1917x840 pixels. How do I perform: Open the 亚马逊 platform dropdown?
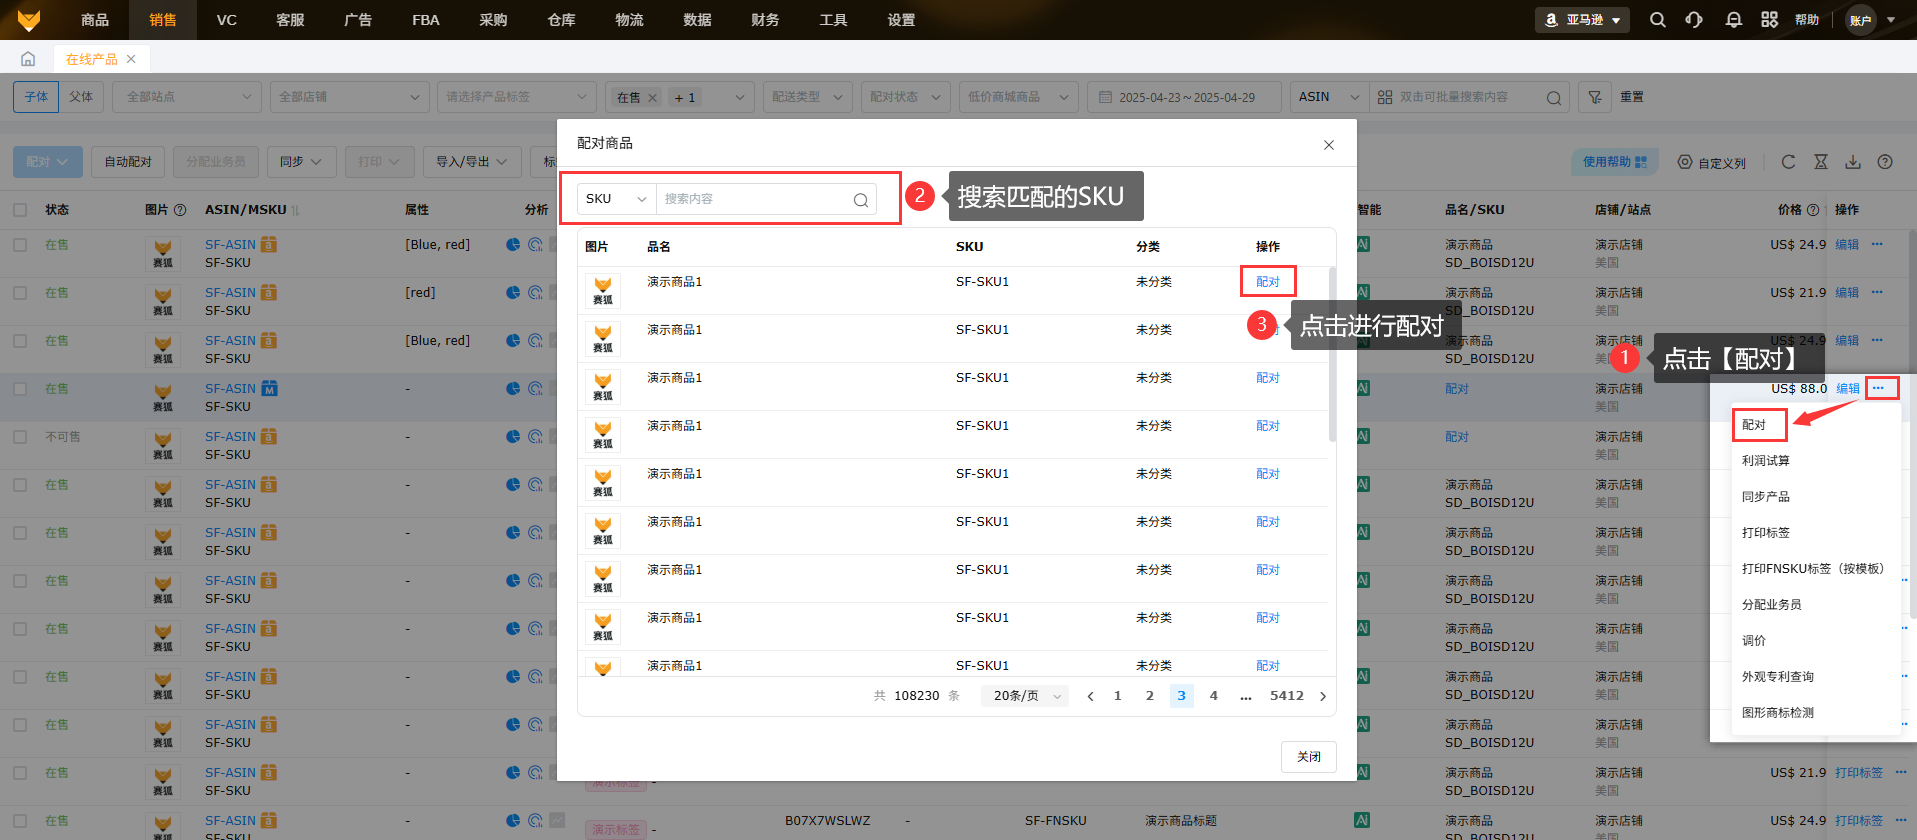1582,20
